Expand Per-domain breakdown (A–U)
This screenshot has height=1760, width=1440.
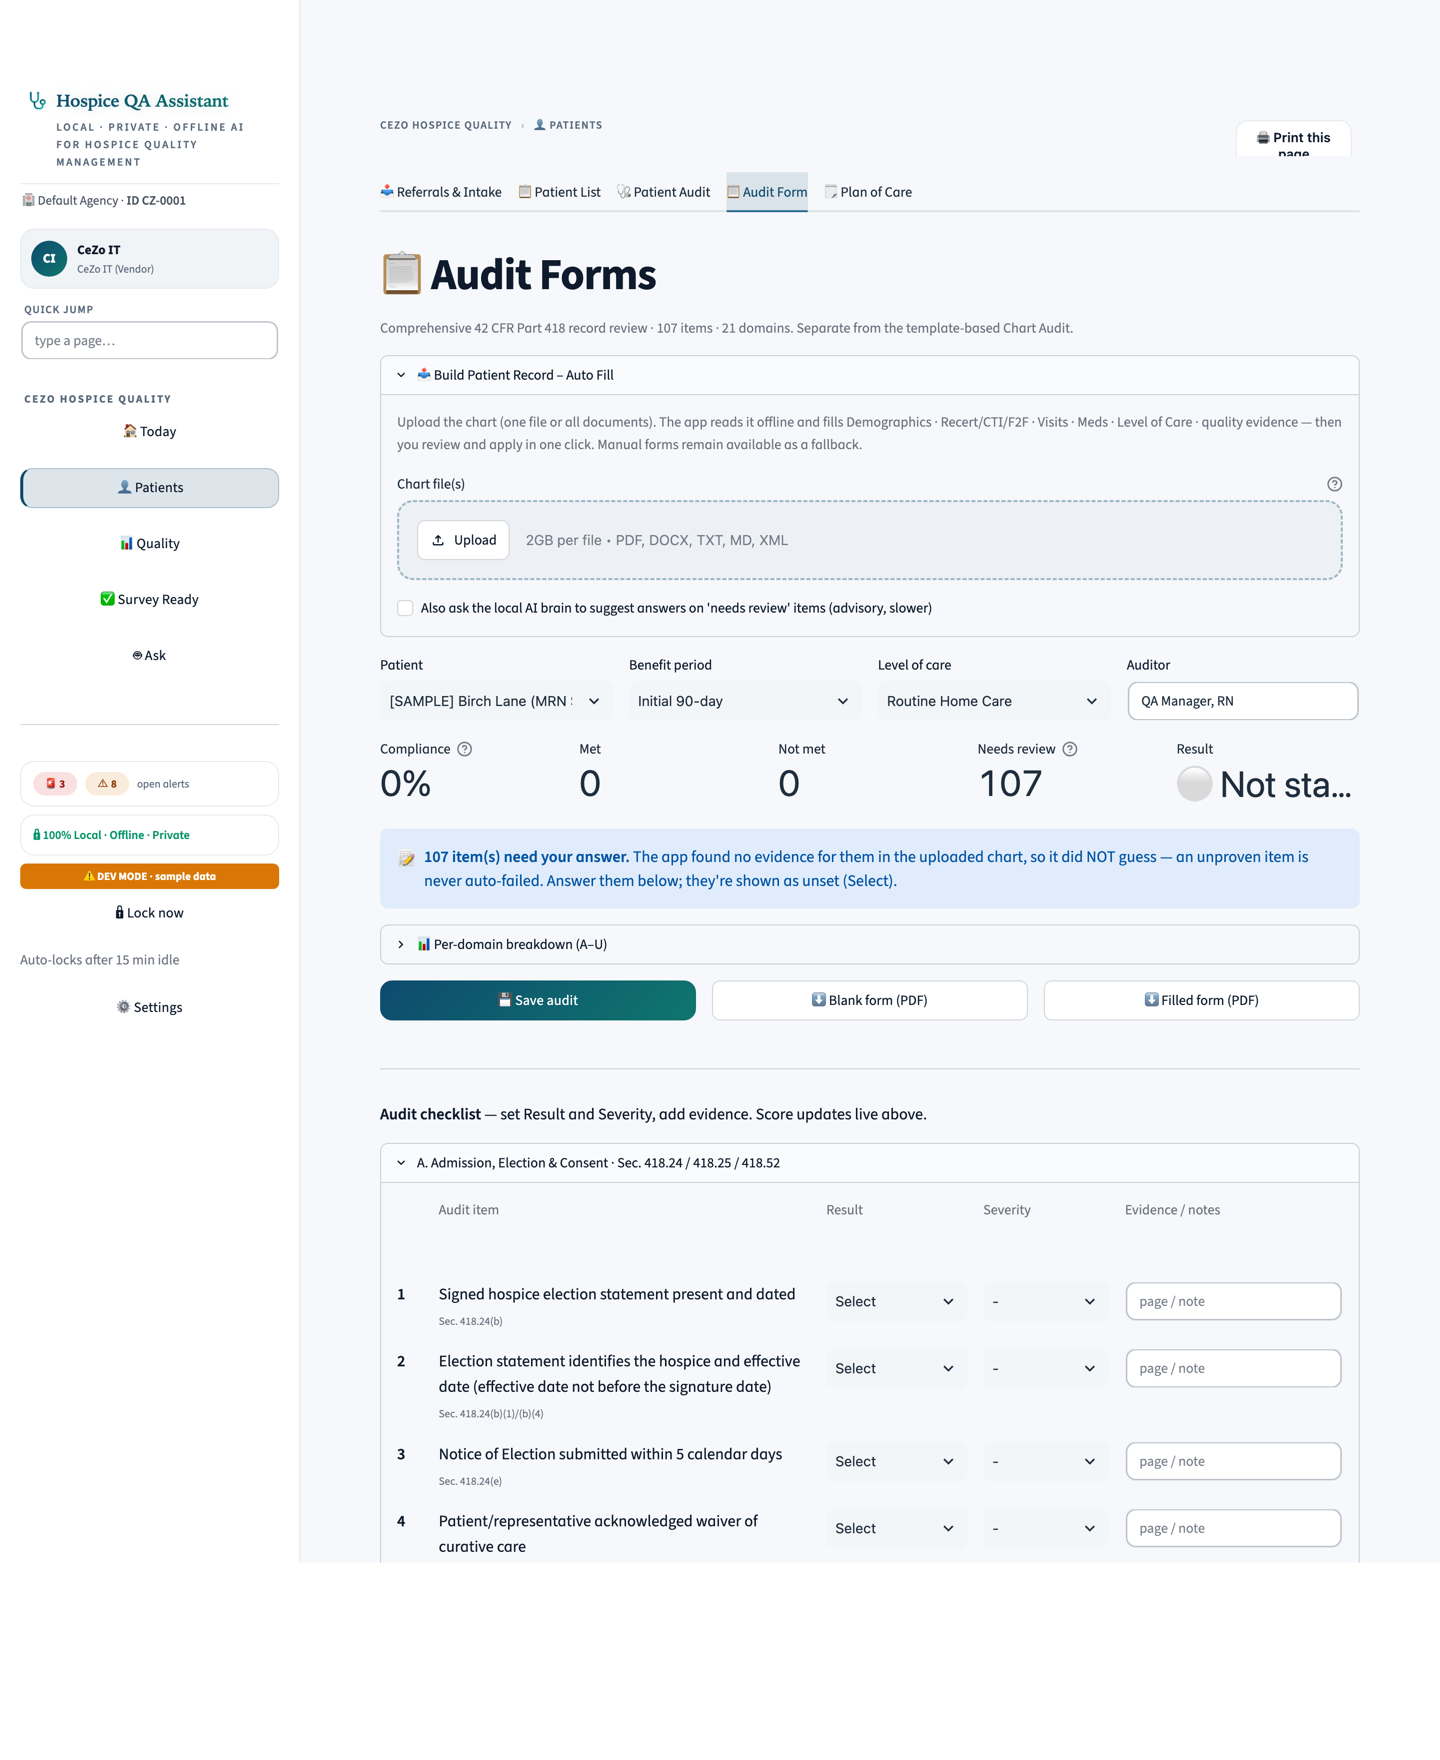[869, 944]
